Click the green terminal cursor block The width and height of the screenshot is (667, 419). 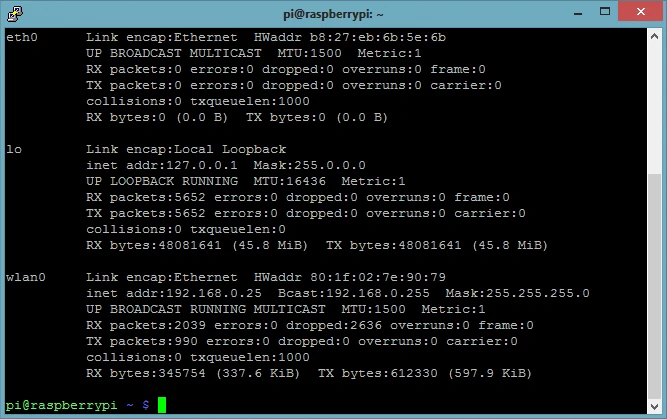(162, 405)
